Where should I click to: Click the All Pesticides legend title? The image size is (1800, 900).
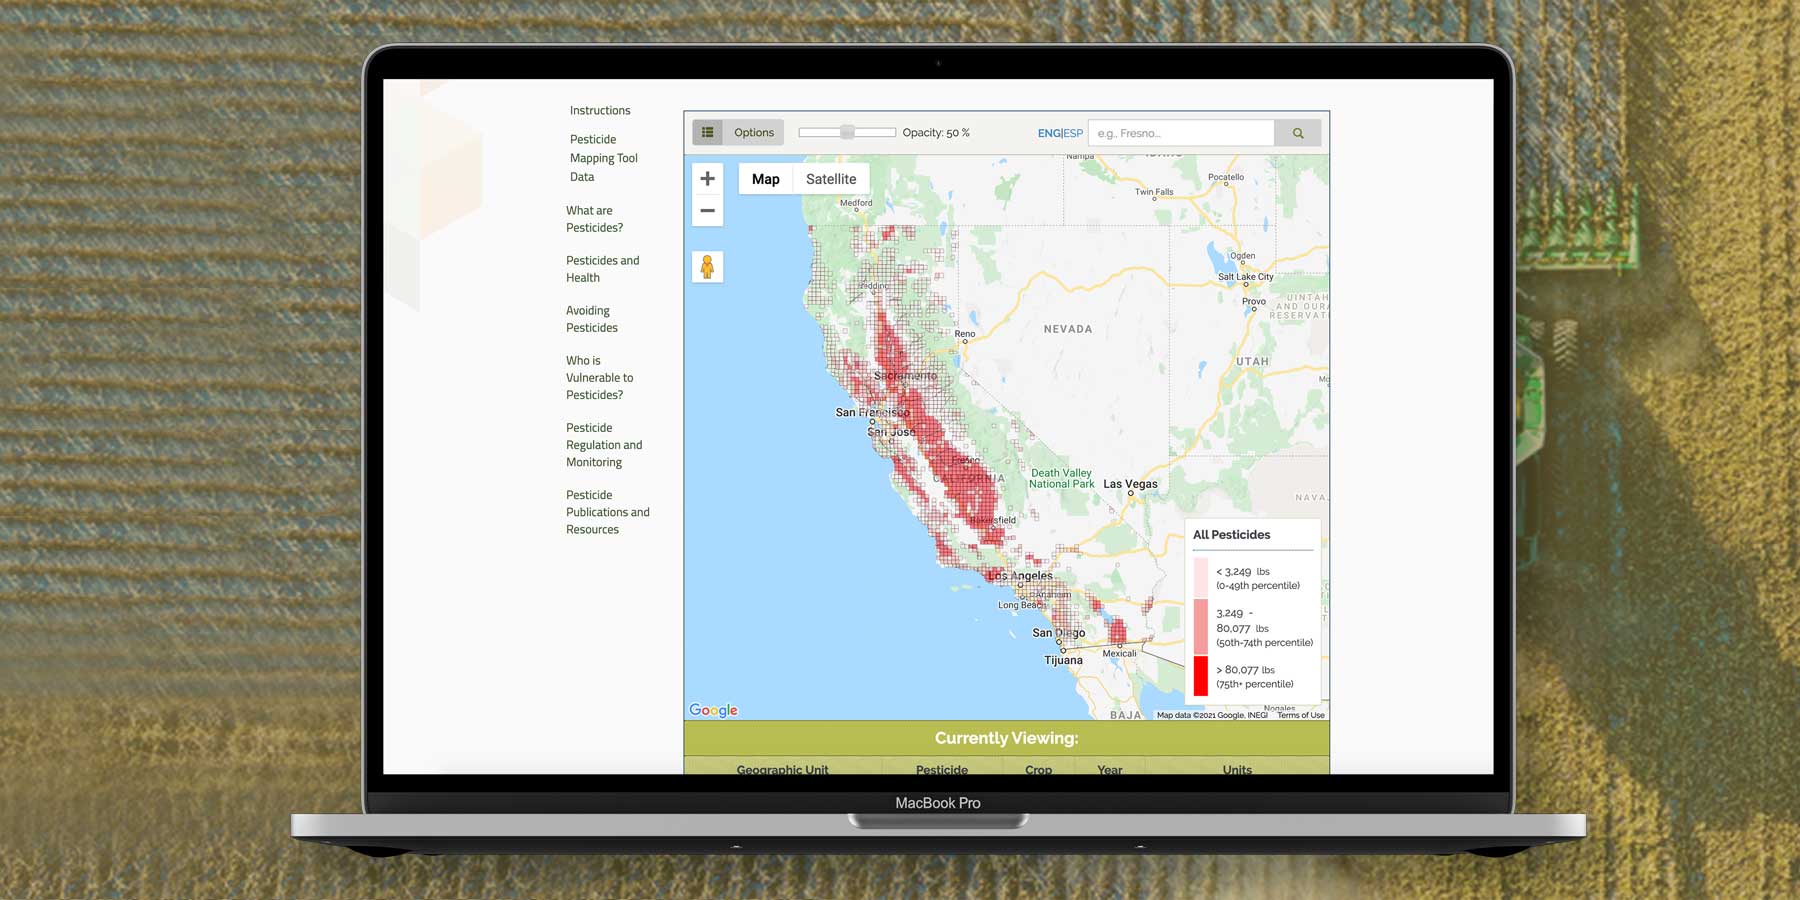(1232, 535)
